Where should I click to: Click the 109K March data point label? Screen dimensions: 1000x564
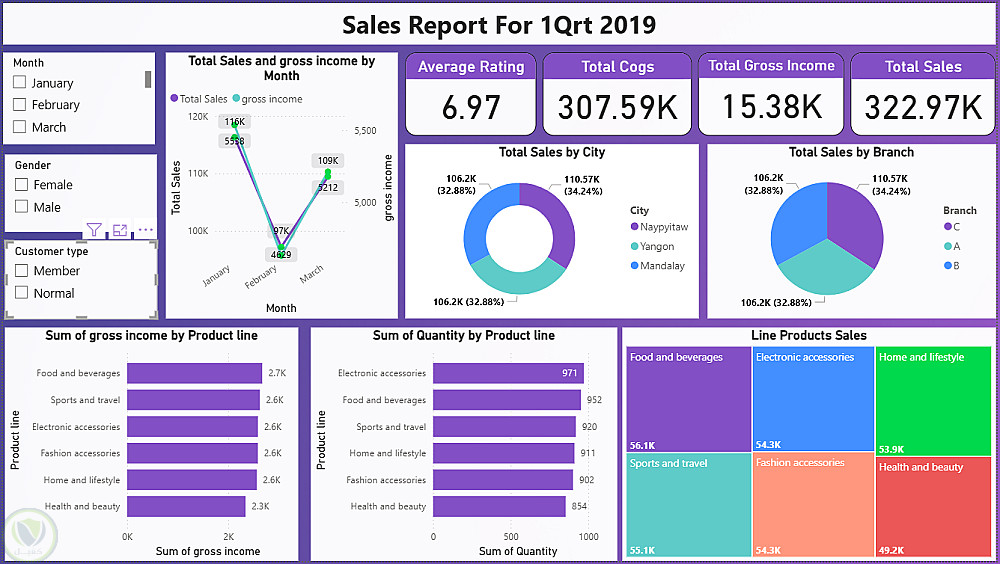[328, 160]
